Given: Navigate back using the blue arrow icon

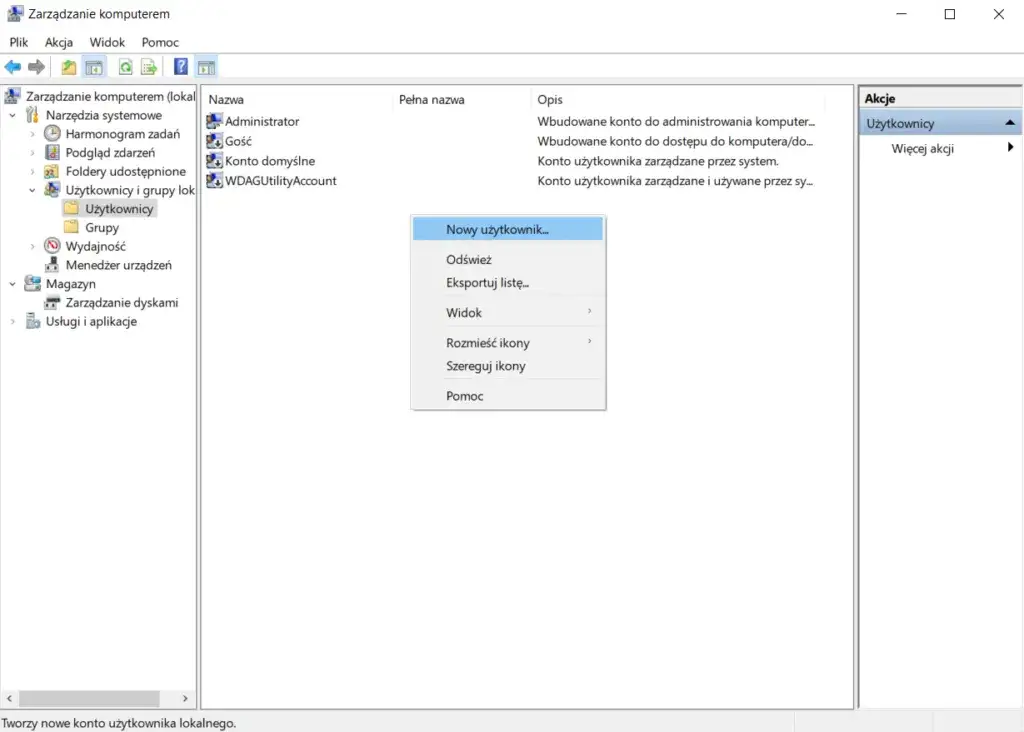Looking at the screenshot, I should tap(13, 66).
